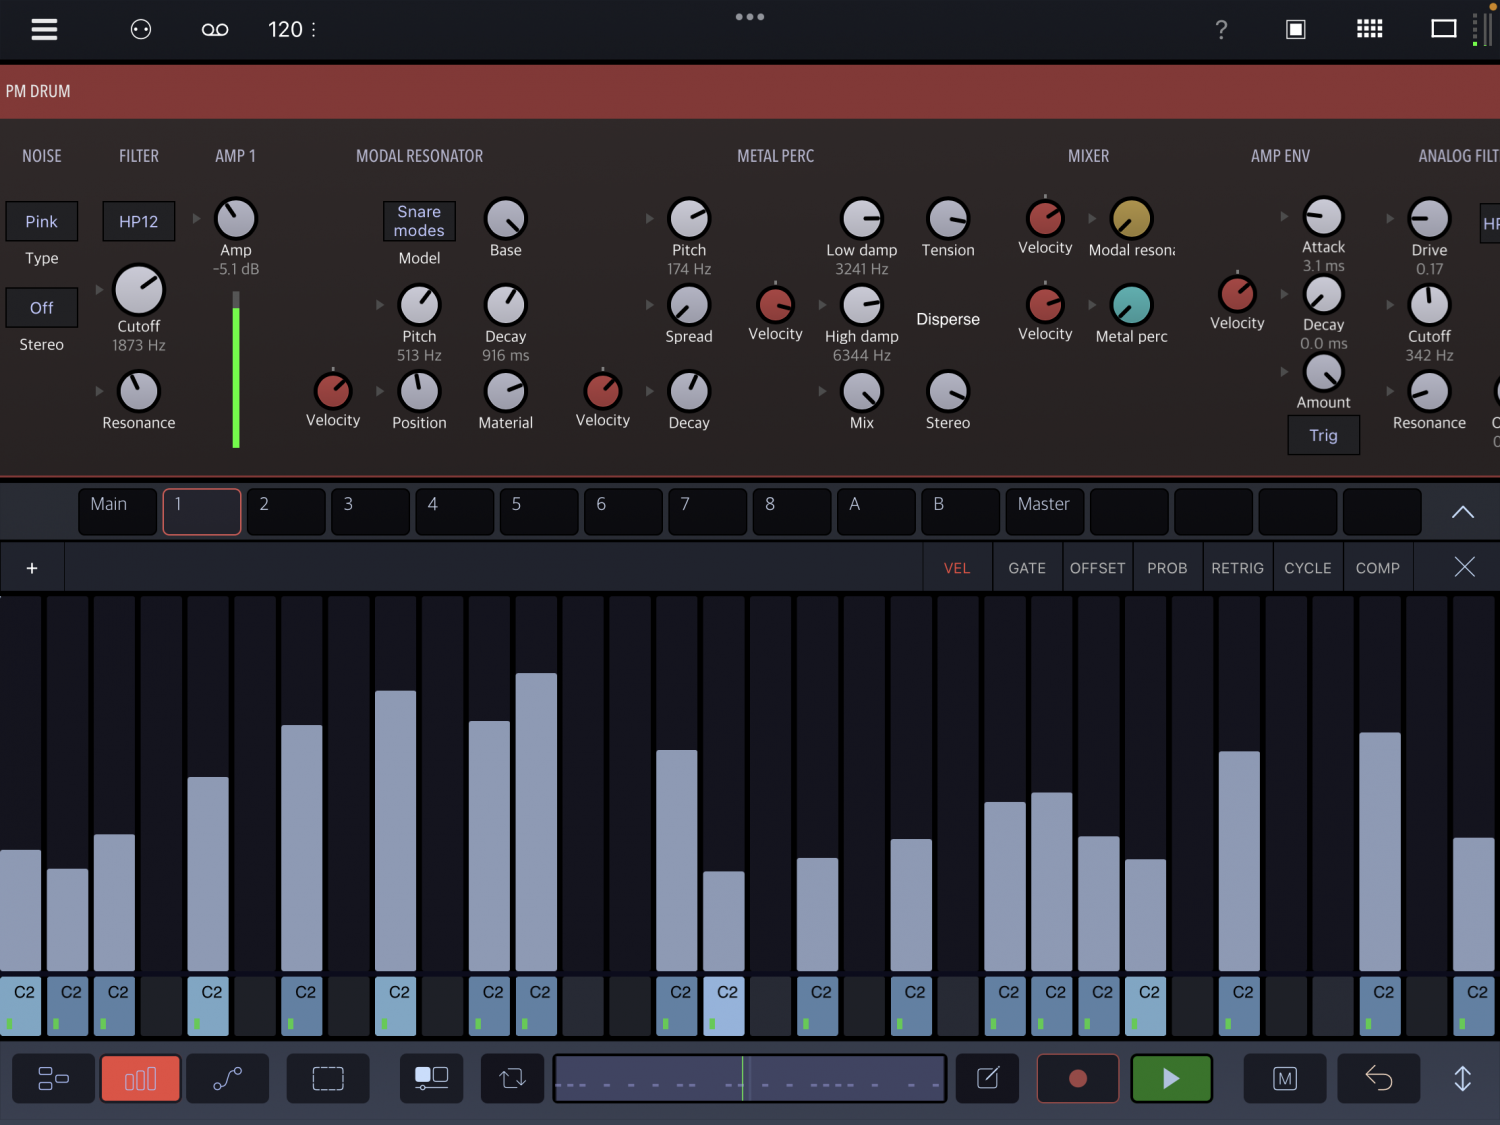Select the PROB parameter tab
Viewport: 1500px width, 1125px height.
(1167, 568)
